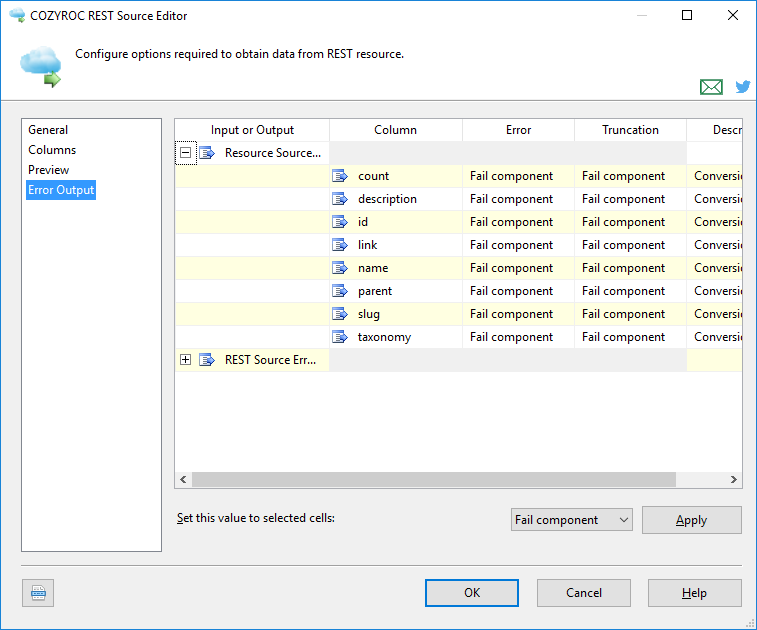
Task: Switch to the Columns page
Action: 52,150
